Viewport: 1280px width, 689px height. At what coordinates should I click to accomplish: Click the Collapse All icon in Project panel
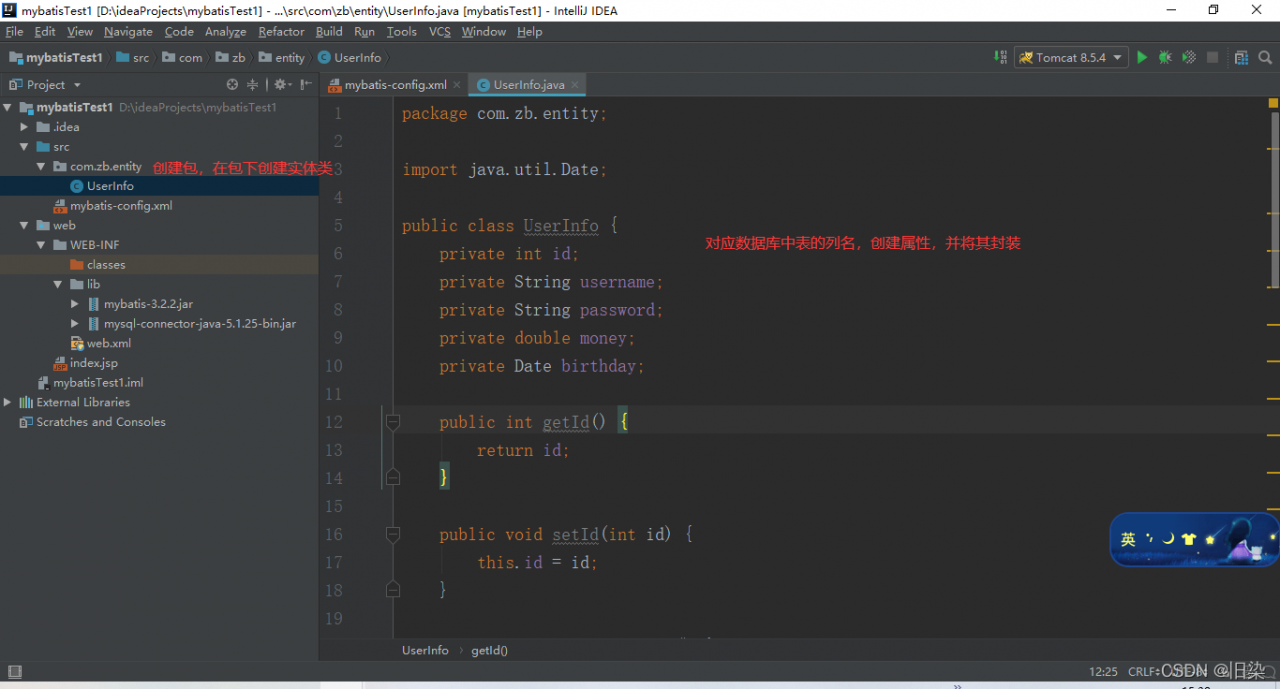point(252,85)
